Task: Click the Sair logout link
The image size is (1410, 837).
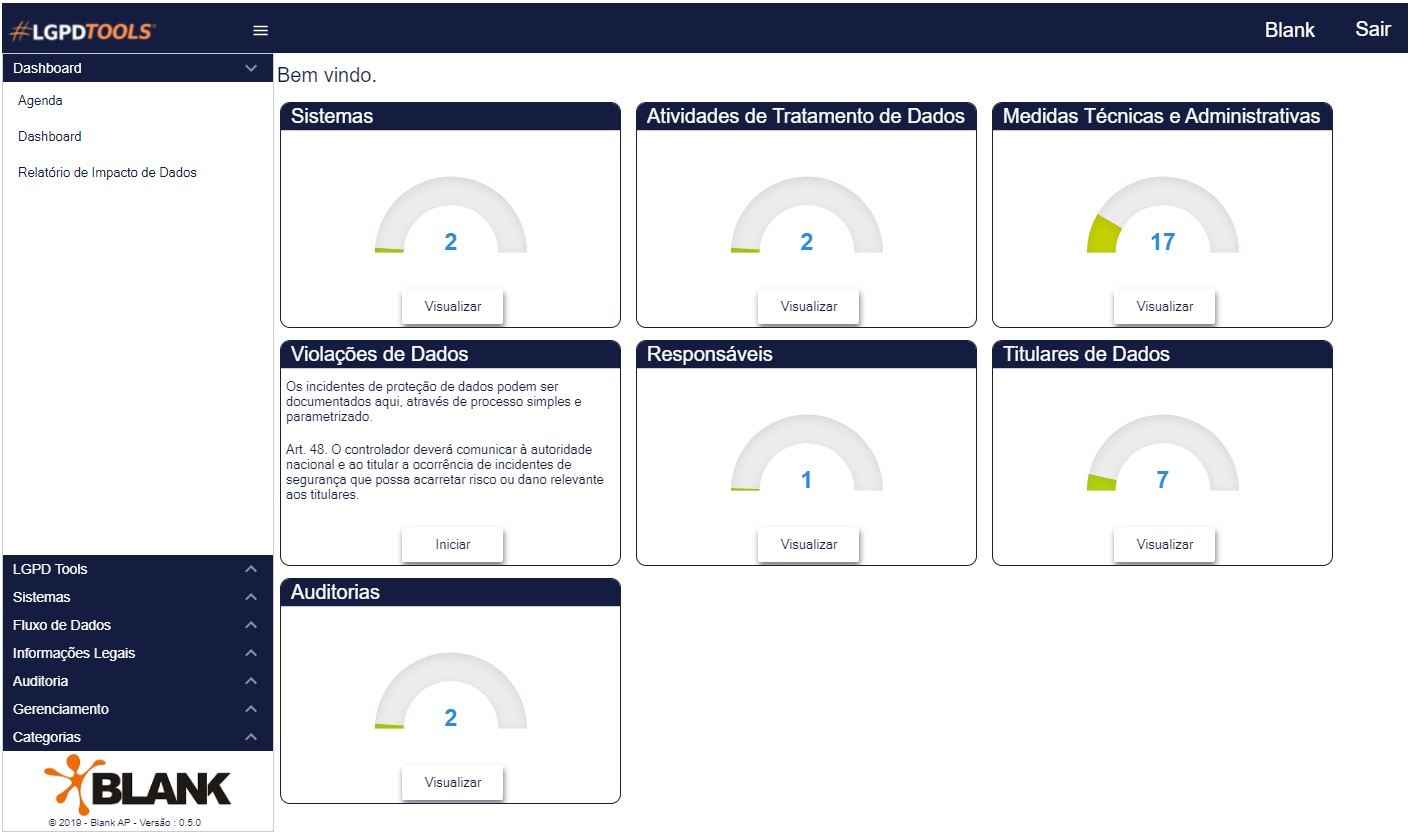Action: point(1373,29)
